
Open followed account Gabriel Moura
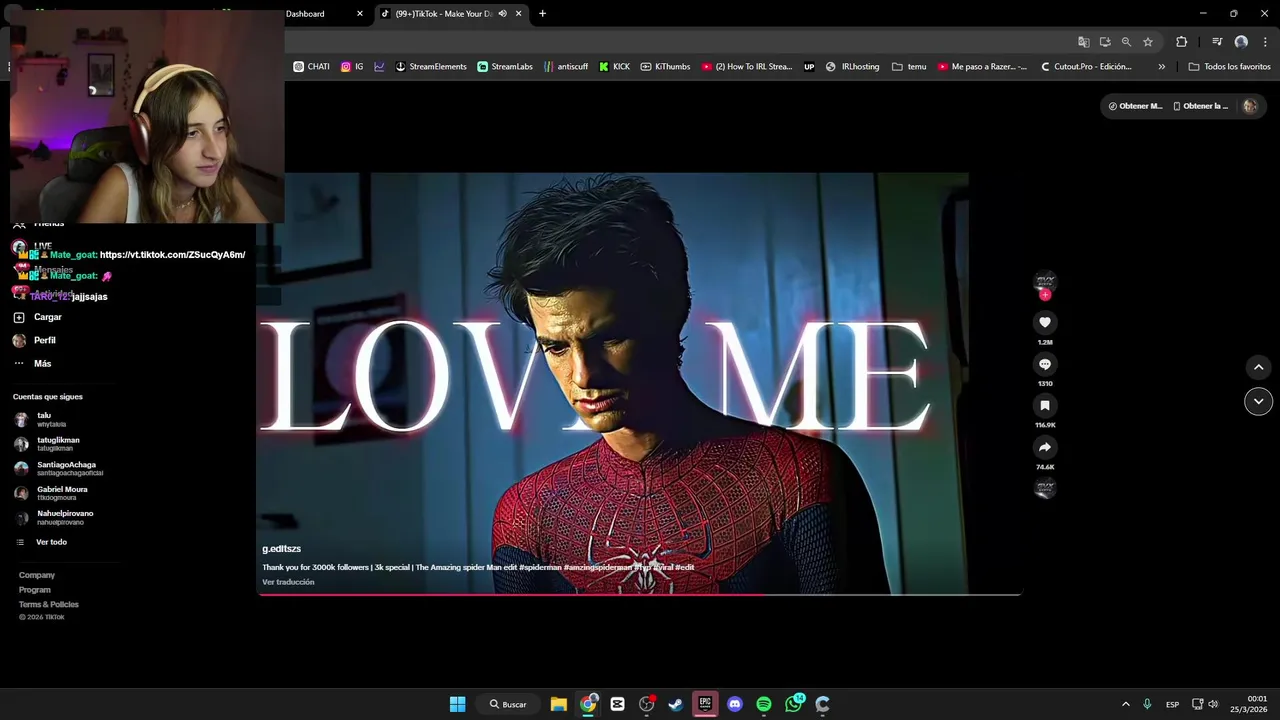click(x=51, y=493)
